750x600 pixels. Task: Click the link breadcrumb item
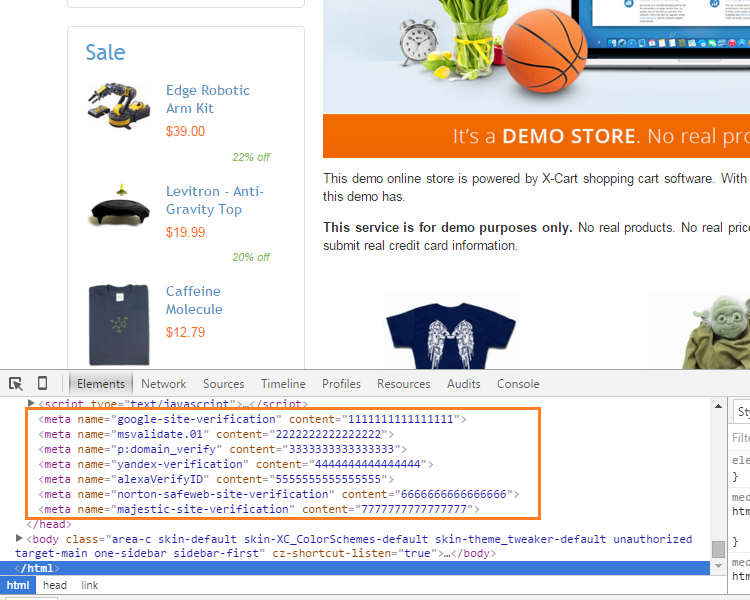pyautogui.click(x=89, y=585)
